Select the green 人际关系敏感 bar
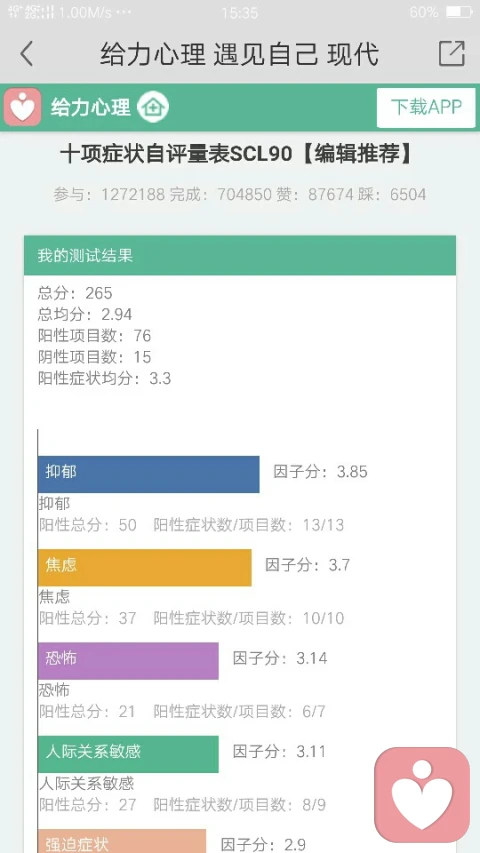The height and width of the screenshot is (853, 480). pos(128,754)
